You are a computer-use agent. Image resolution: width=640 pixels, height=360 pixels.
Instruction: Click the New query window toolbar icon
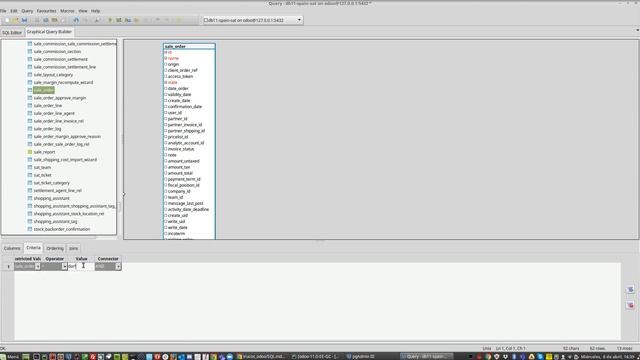pyautogui.click(x=7, y=20)
